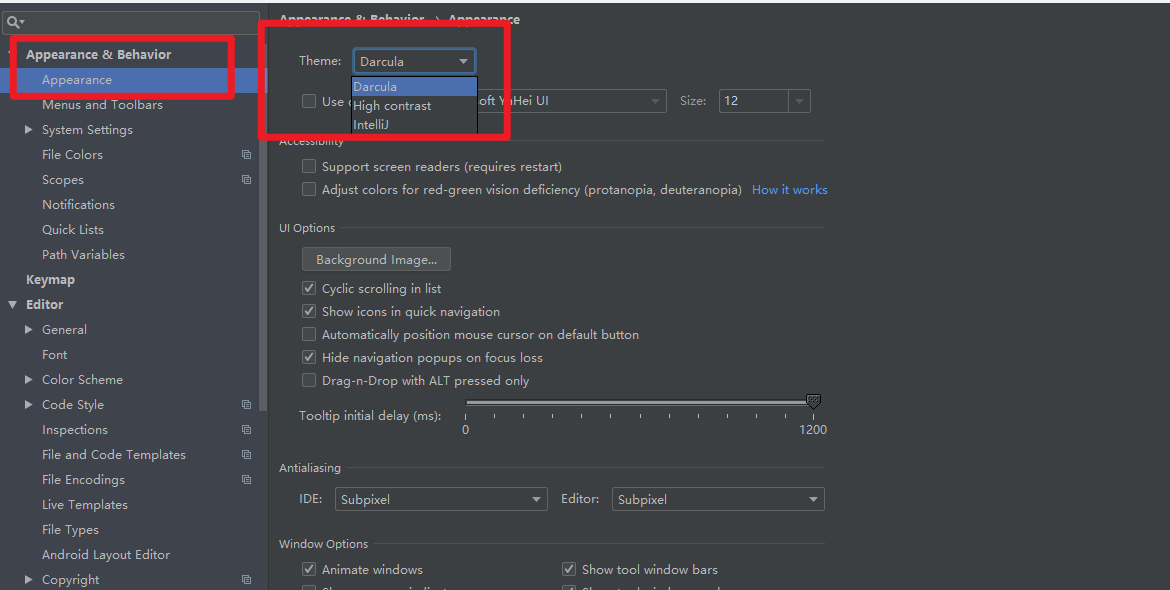Click the Background Image... button
1170x590 pixels.
pyautogui.click(x=376, y=260)
